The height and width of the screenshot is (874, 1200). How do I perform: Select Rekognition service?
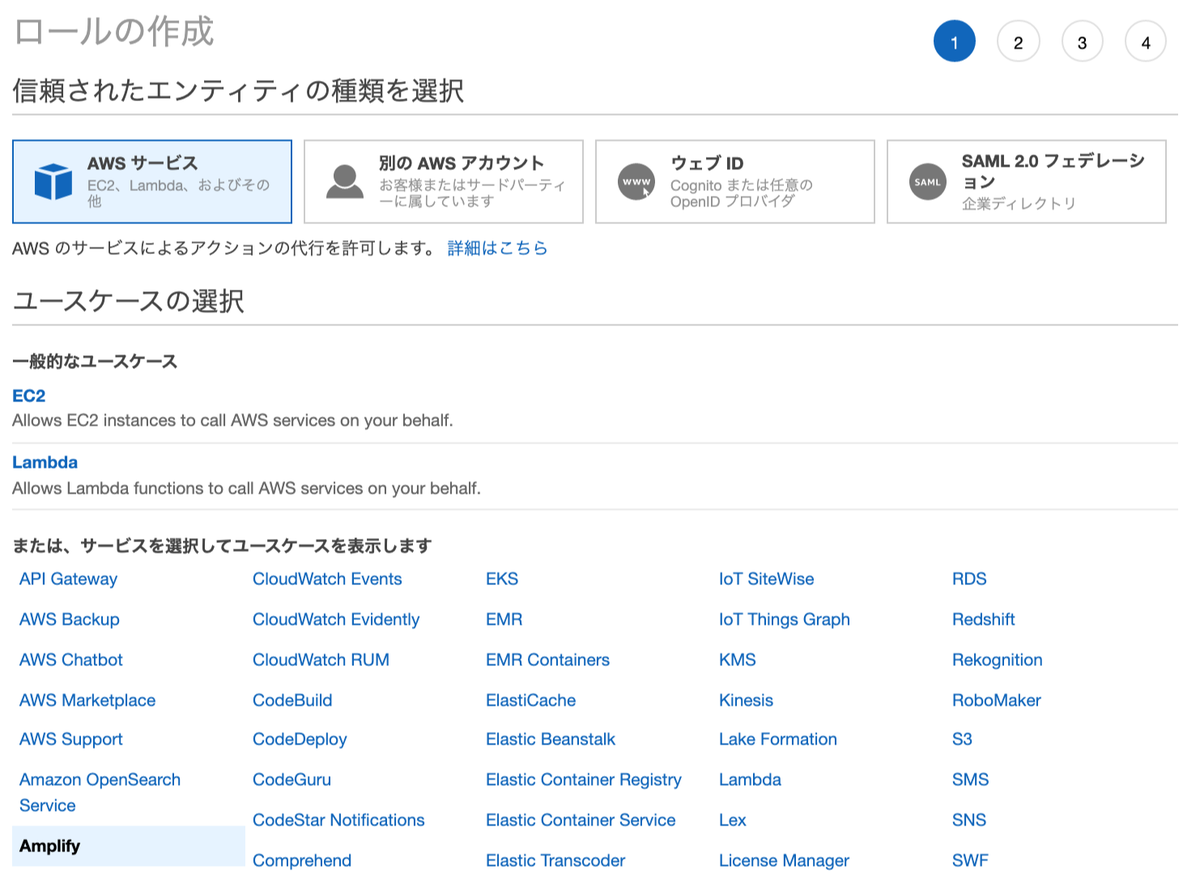[x=997, y=660]
